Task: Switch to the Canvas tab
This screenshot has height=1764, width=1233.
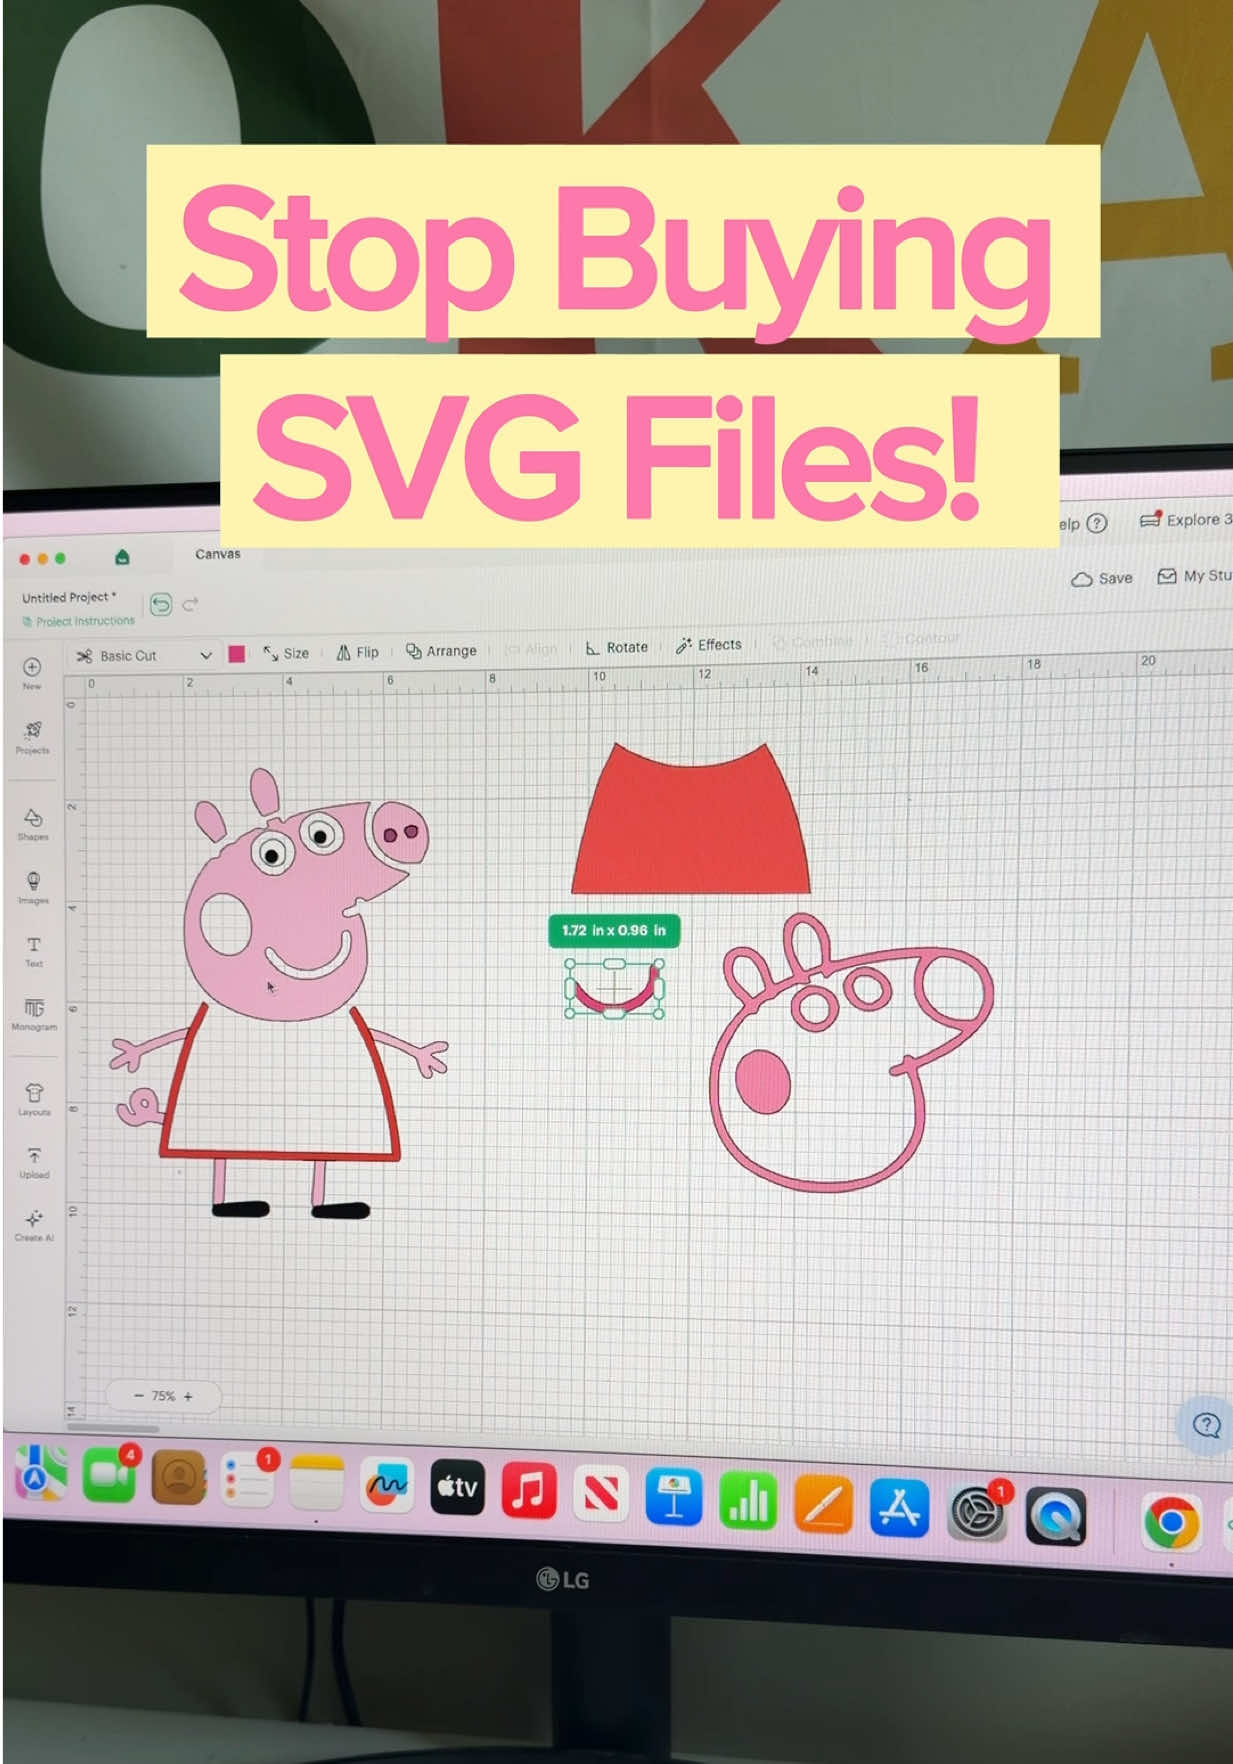Action: (218, 554)
